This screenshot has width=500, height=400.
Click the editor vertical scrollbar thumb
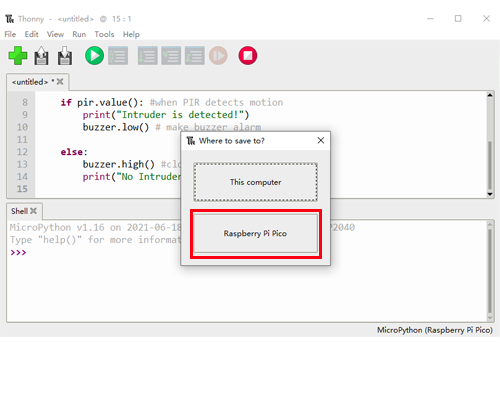[x=490, y=165]
